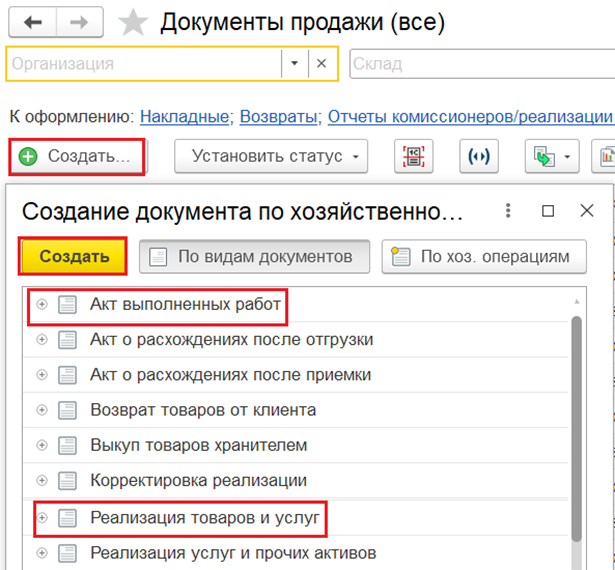Viewport: 615px width, 570px height.
Task: Go forward with the right arrow button
Action: (x=80, y=22)
